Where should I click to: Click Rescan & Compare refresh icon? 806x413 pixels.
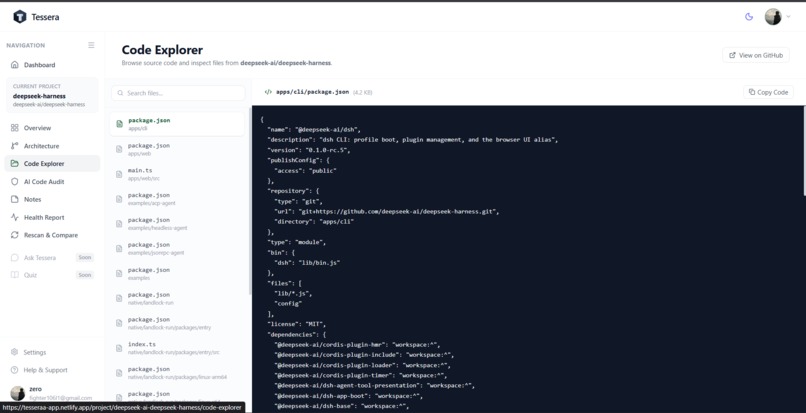[x=14, y=235]
